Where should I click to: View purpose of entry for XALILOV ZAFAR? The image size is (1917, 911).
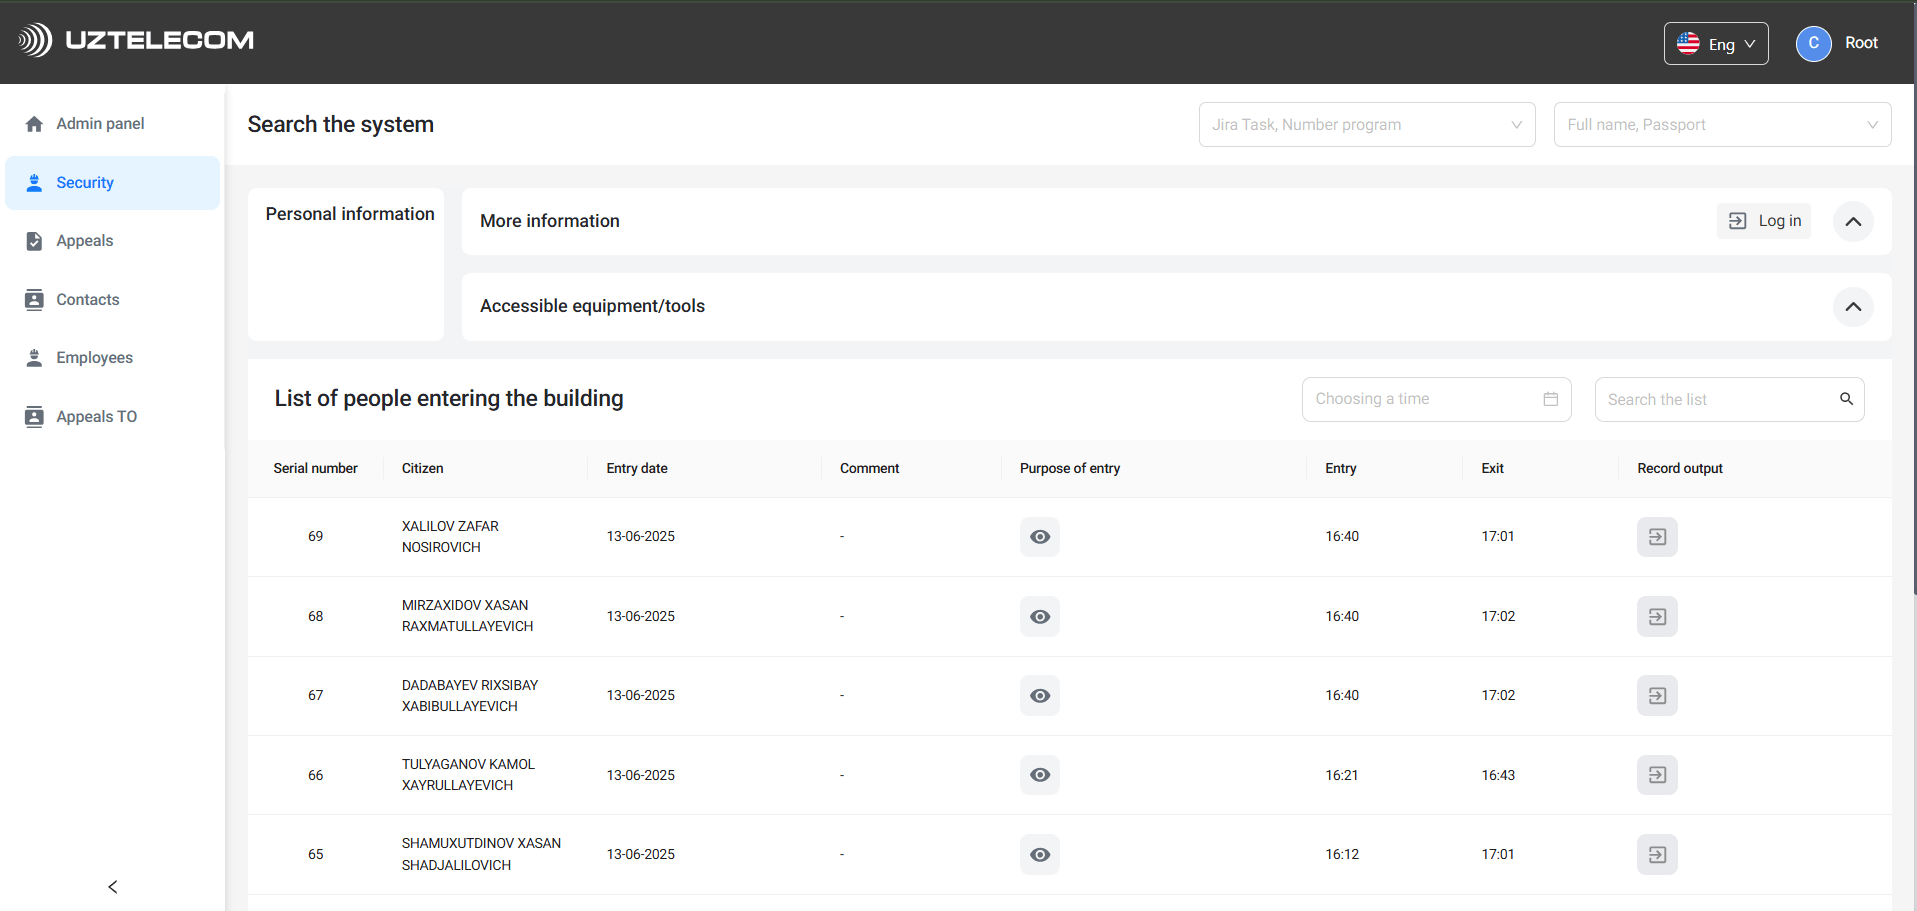(1040, 537)
